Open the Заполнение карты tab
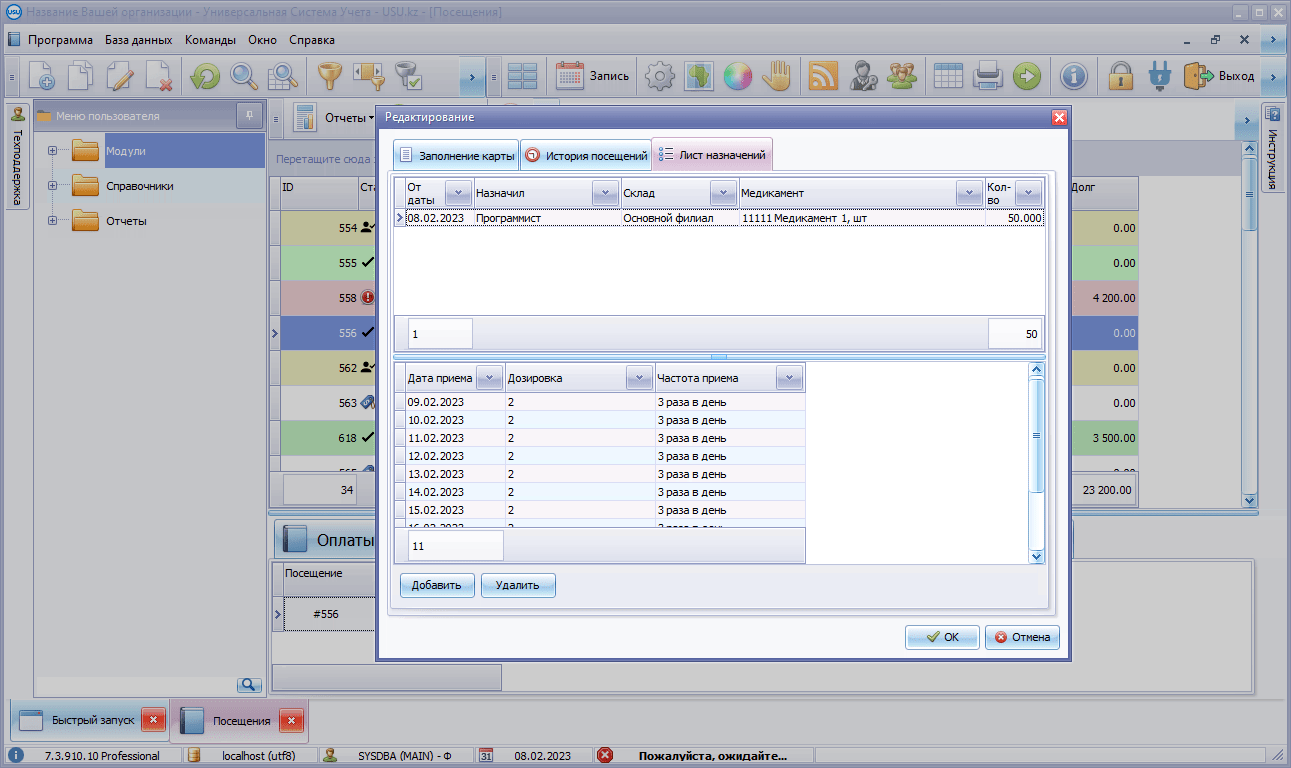The height and width of the screenshot is (768, 1291). point(456,156)
